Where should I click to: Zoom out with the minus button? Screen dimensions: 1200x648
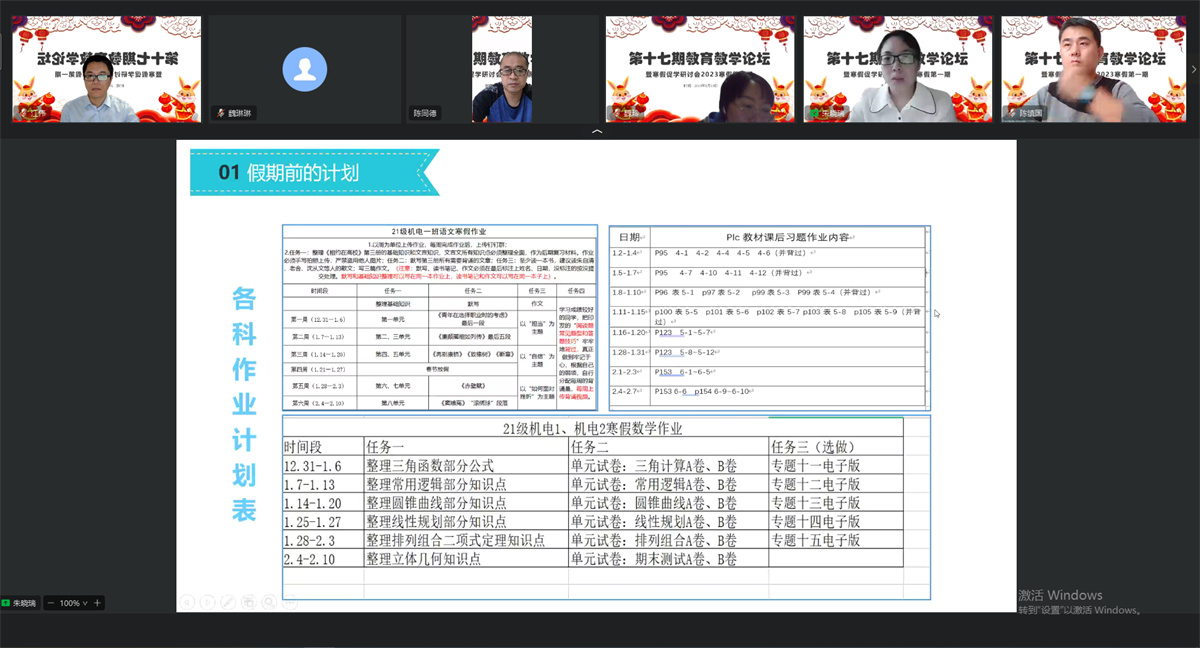pos(50,603)
